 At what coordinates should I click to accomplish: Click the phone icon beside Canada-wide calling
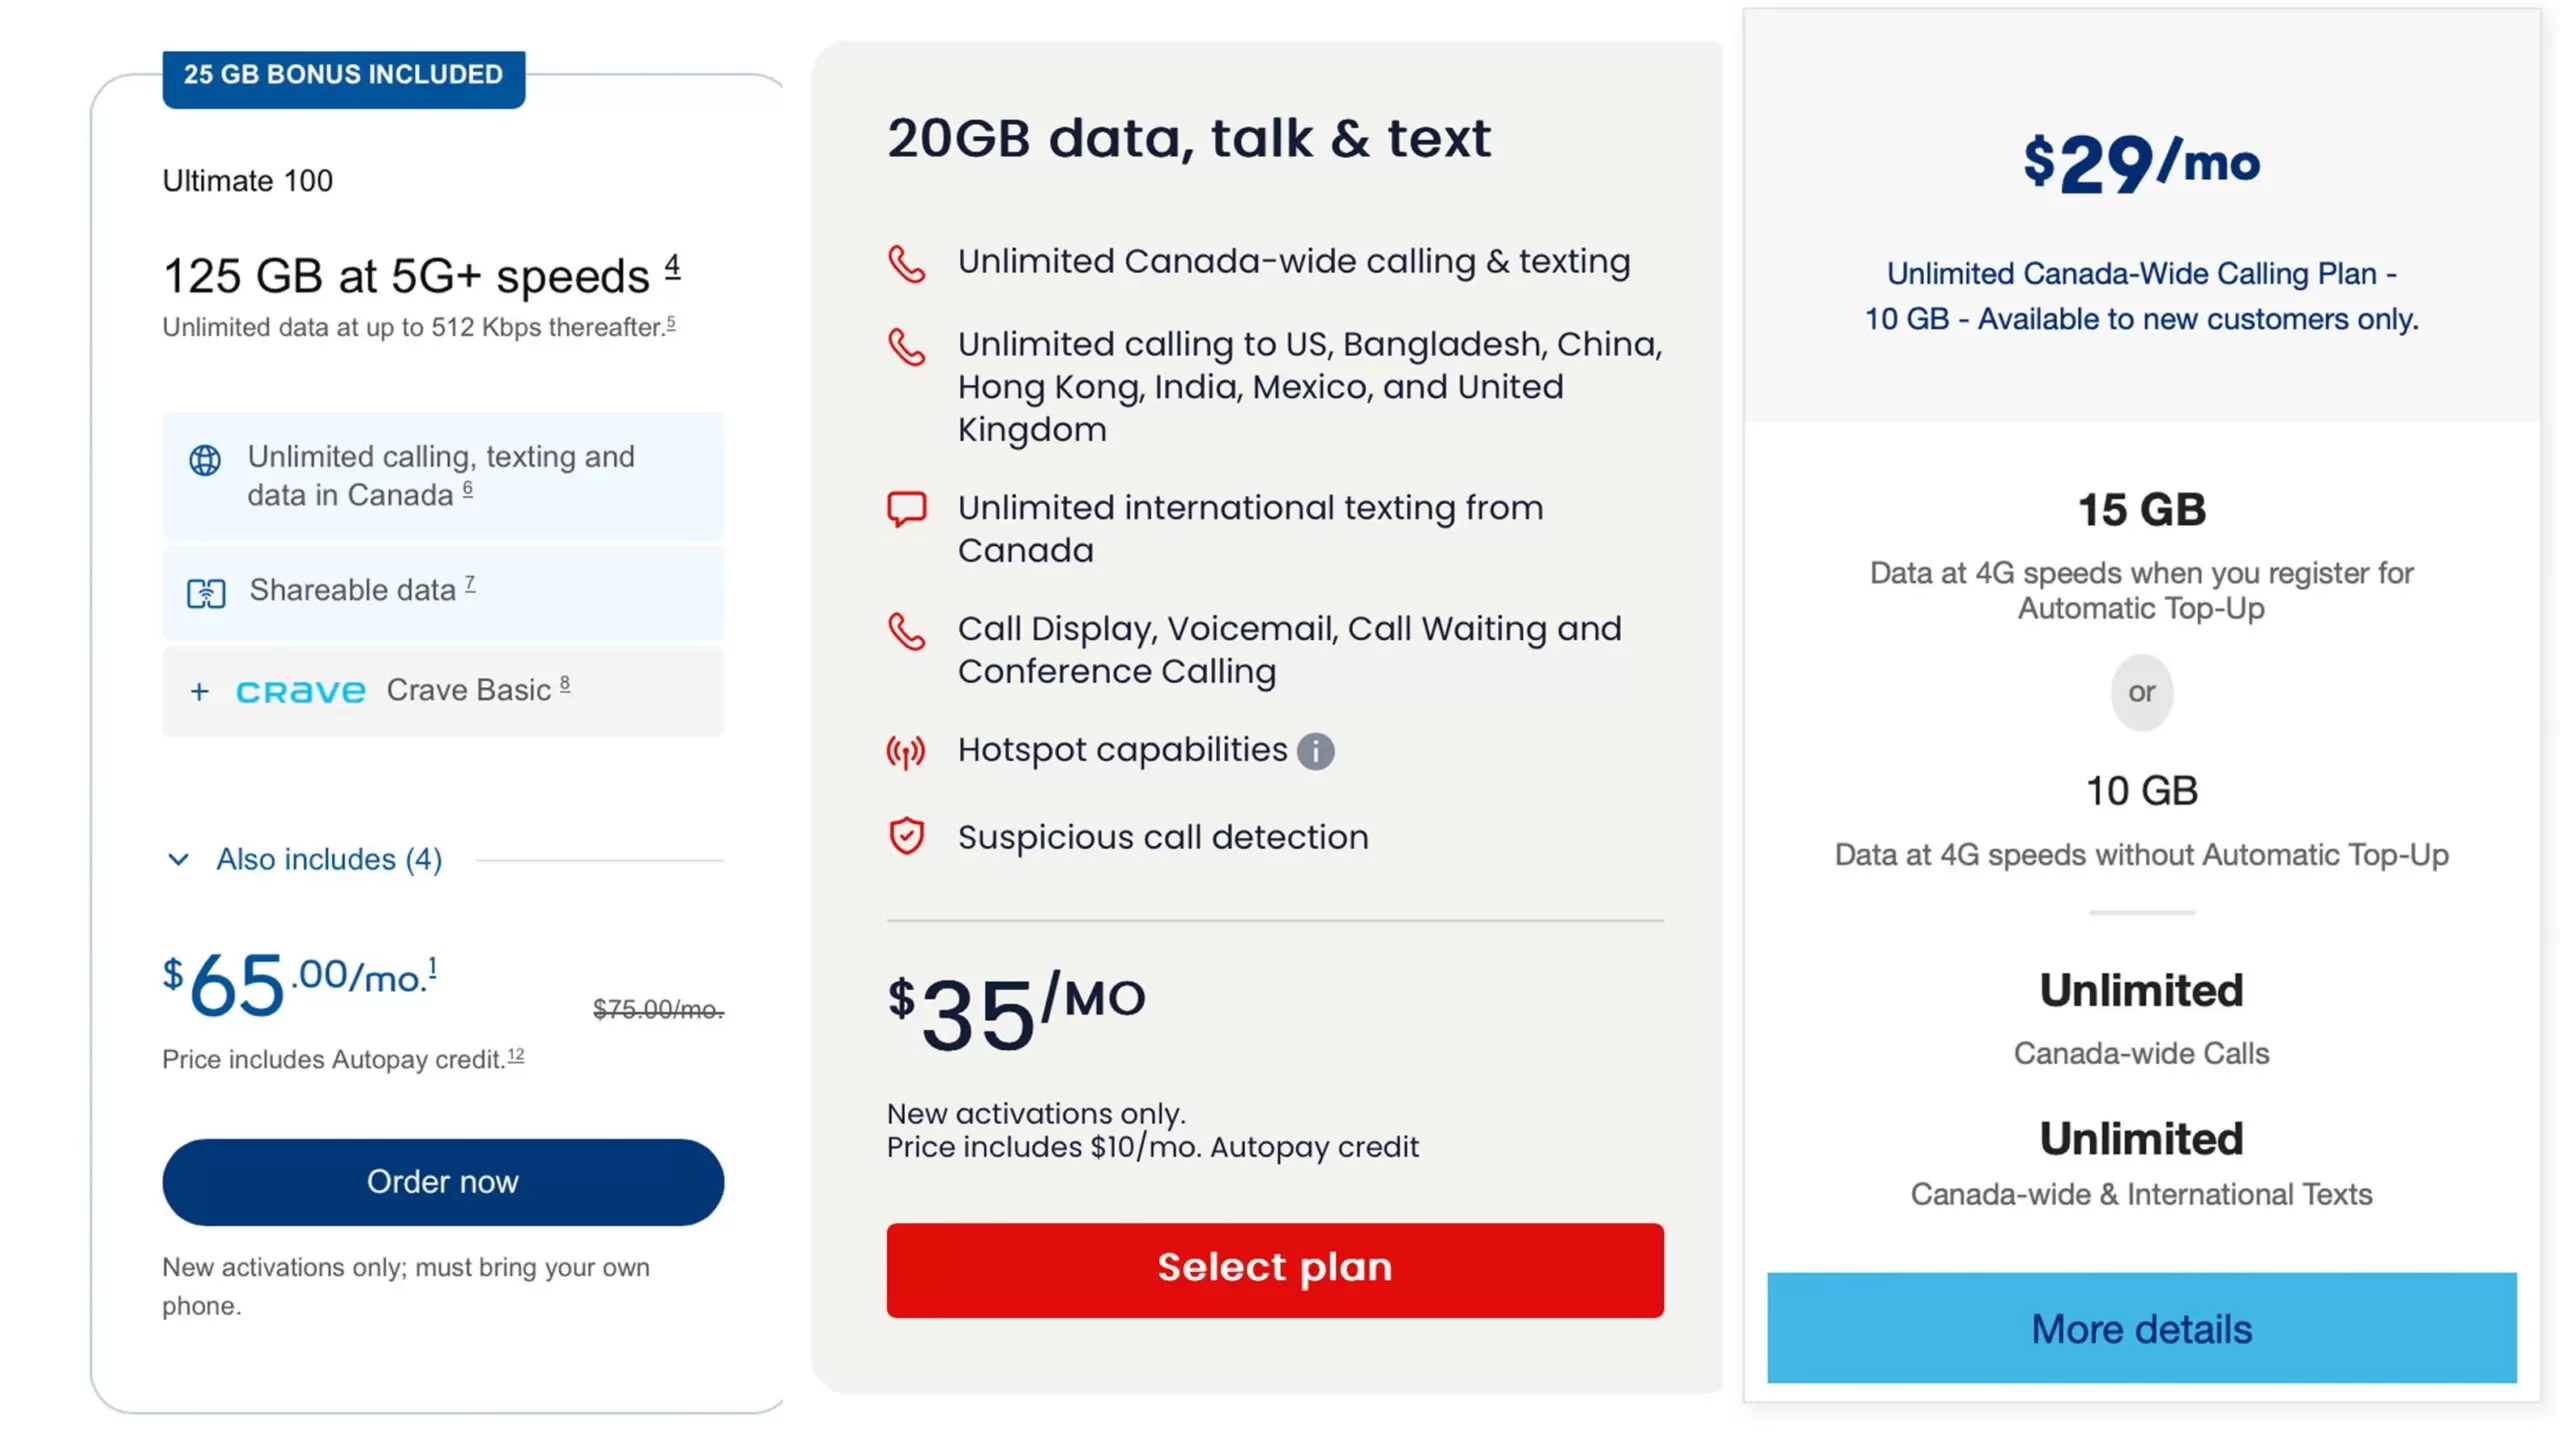pos(906,264)
